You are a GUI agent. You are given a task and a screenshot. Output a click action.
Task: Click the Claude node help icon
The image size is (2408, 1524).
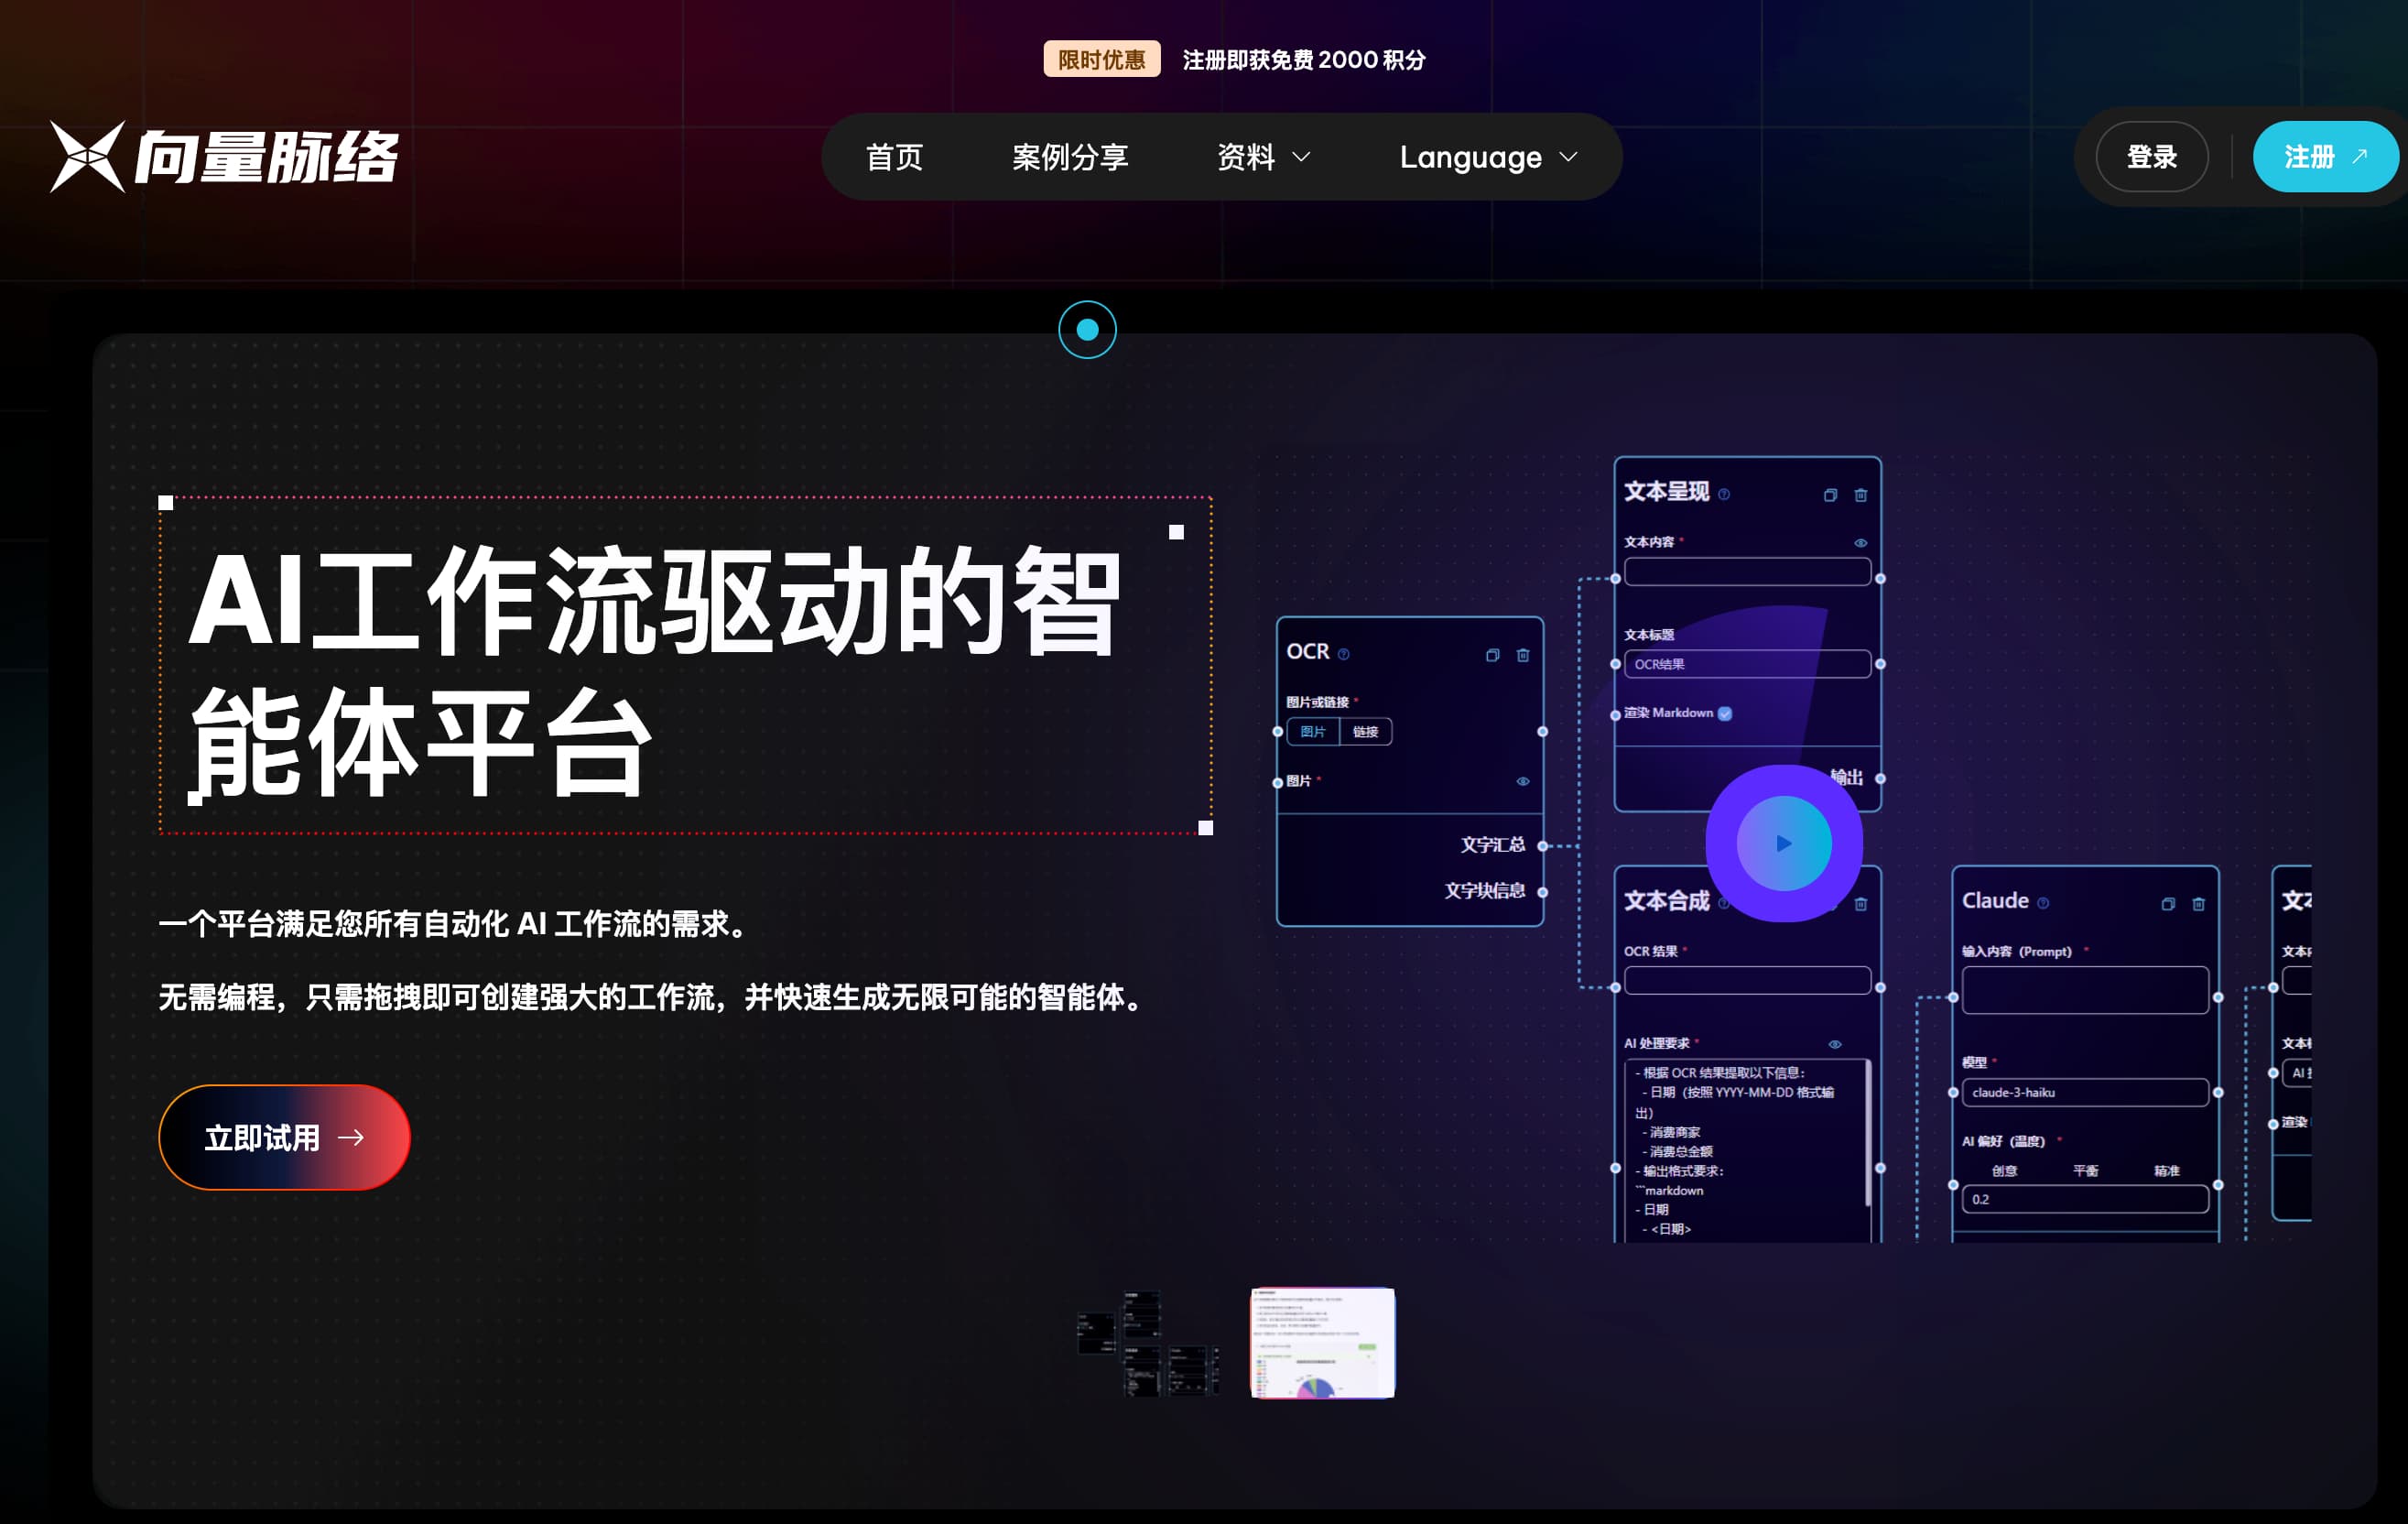pyautogui.click(x=2043, y=903)
